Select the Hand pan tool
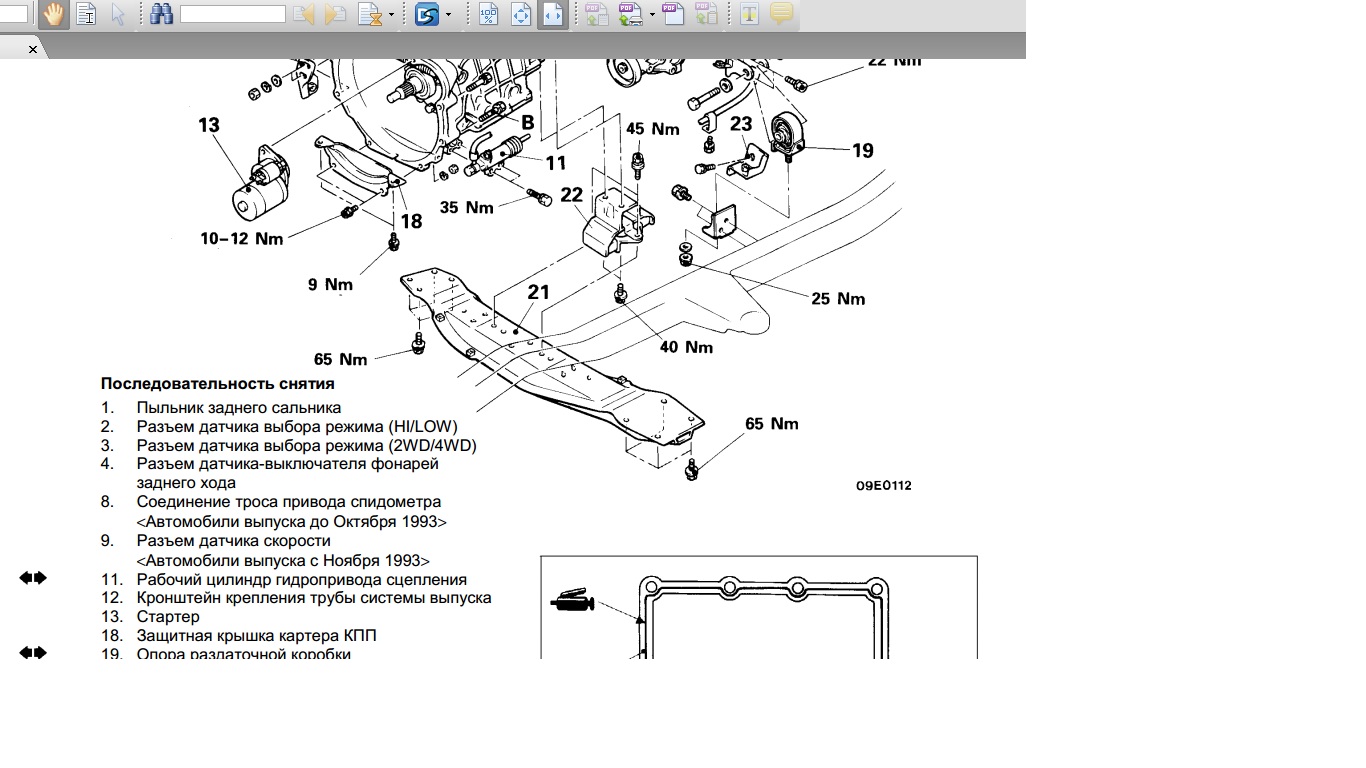This screenshot has width=1366, height=768. [53, 14]
